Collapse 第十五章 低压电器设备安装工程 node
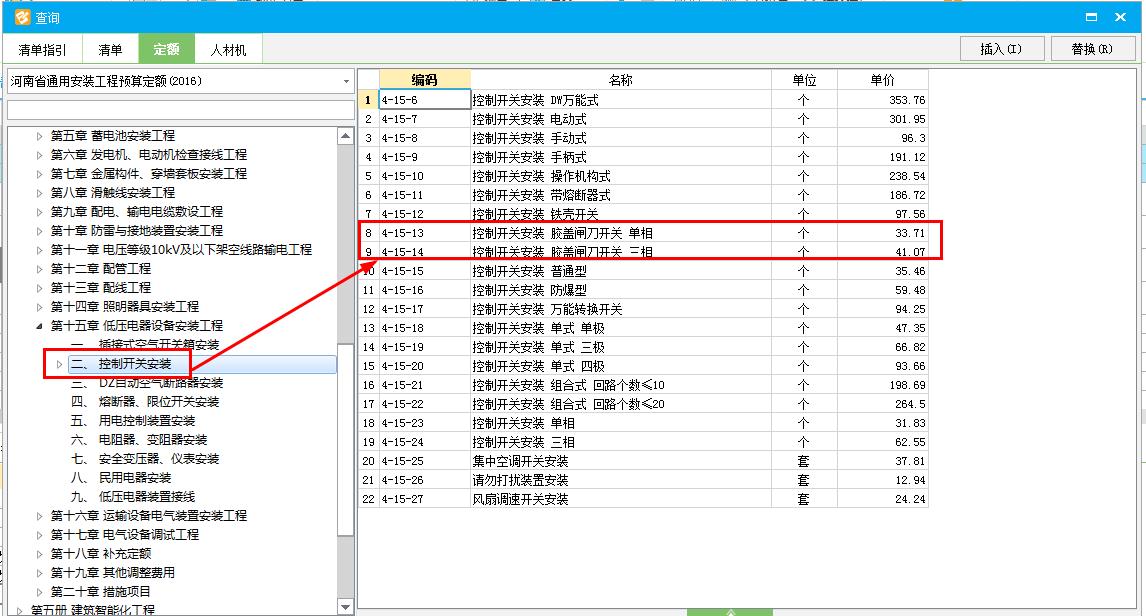 pos(39,326)
